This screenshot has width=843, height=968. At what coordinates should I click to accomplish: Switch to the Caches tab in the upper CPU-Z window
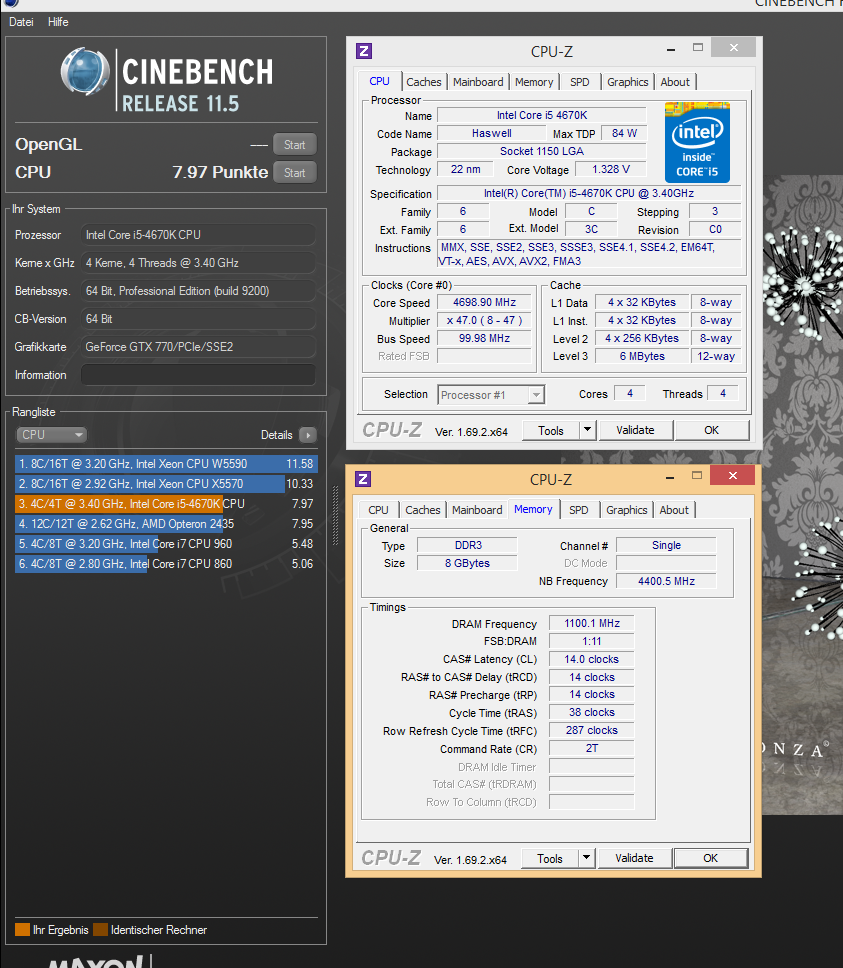(423, 82)
